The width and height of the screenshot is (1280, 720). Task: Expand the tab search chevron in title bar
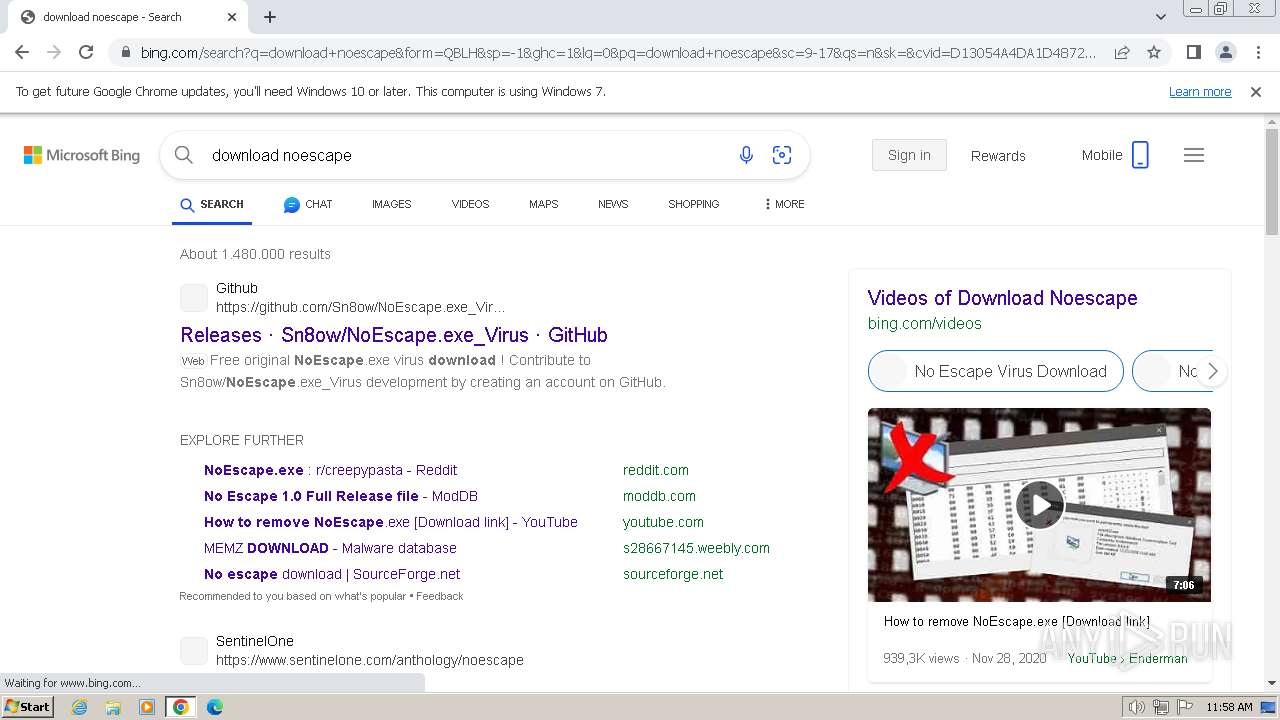point(1160,16)
